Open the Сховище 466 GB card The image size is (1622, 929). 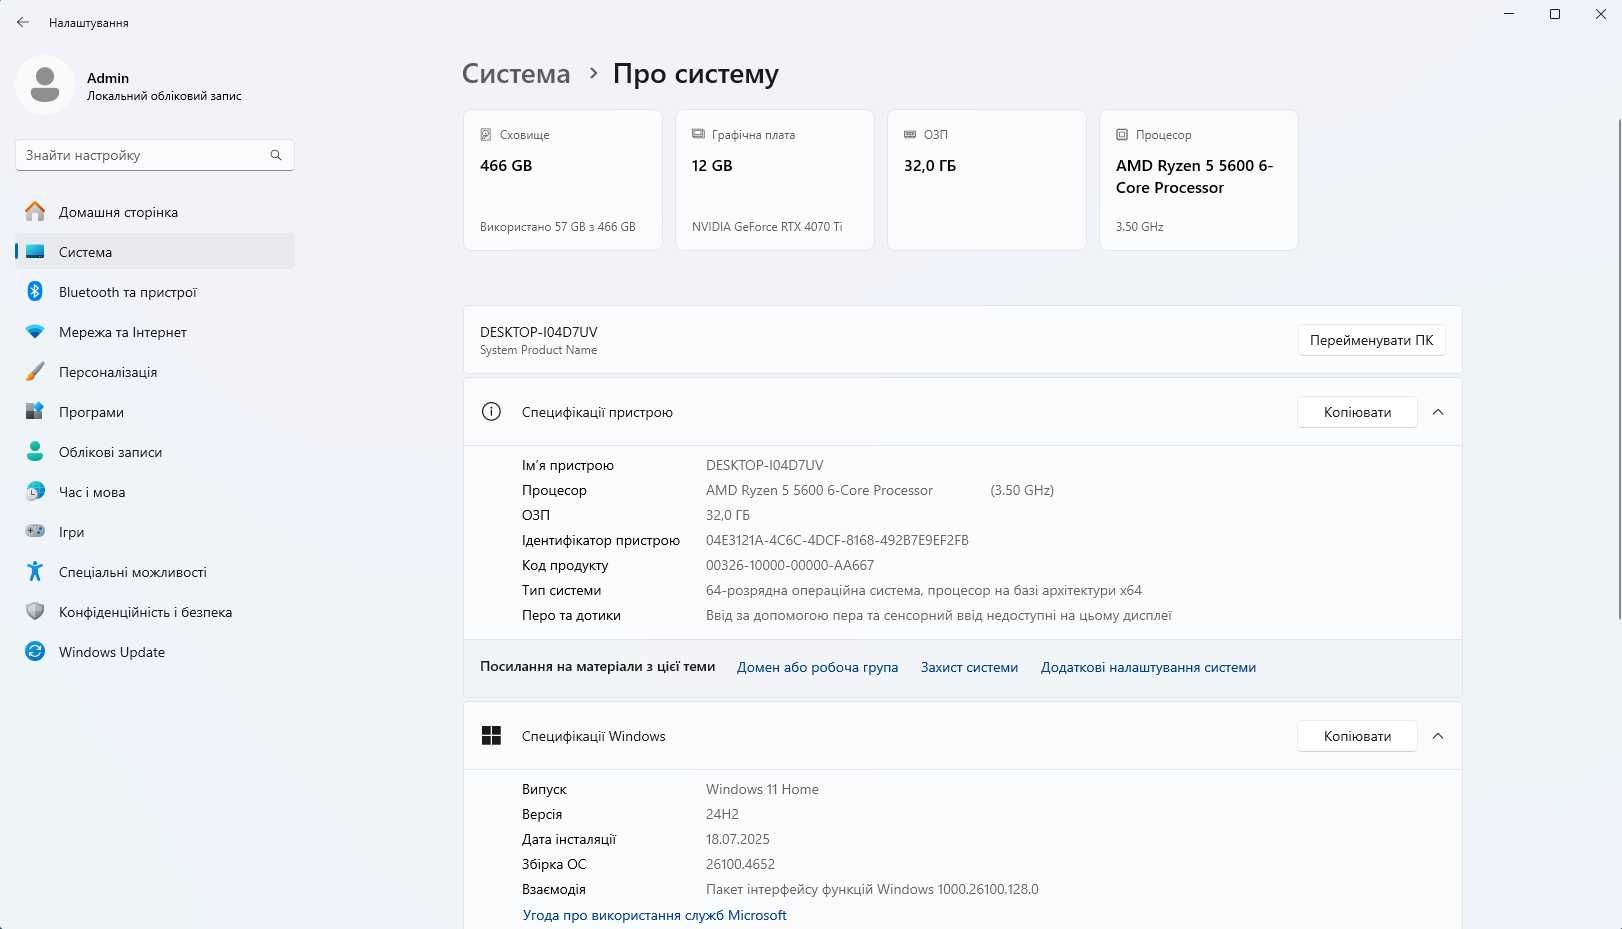(x=563, y=180)
